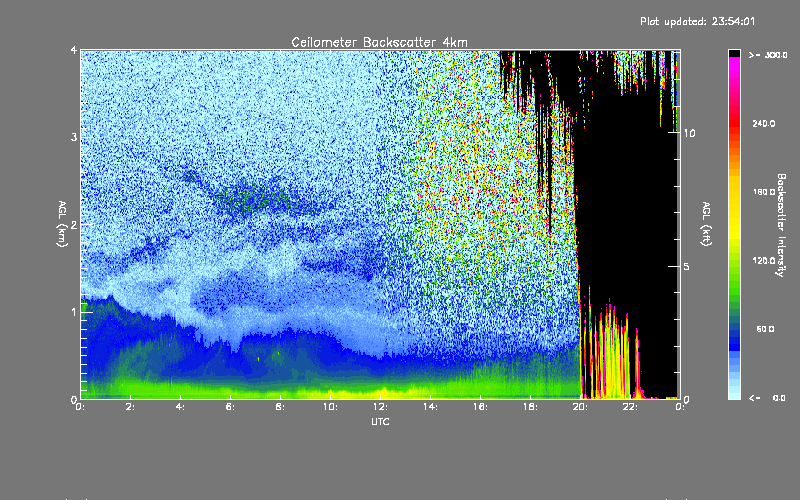
Task: Click the 10 kft tick label
Action: pos(689,133)
